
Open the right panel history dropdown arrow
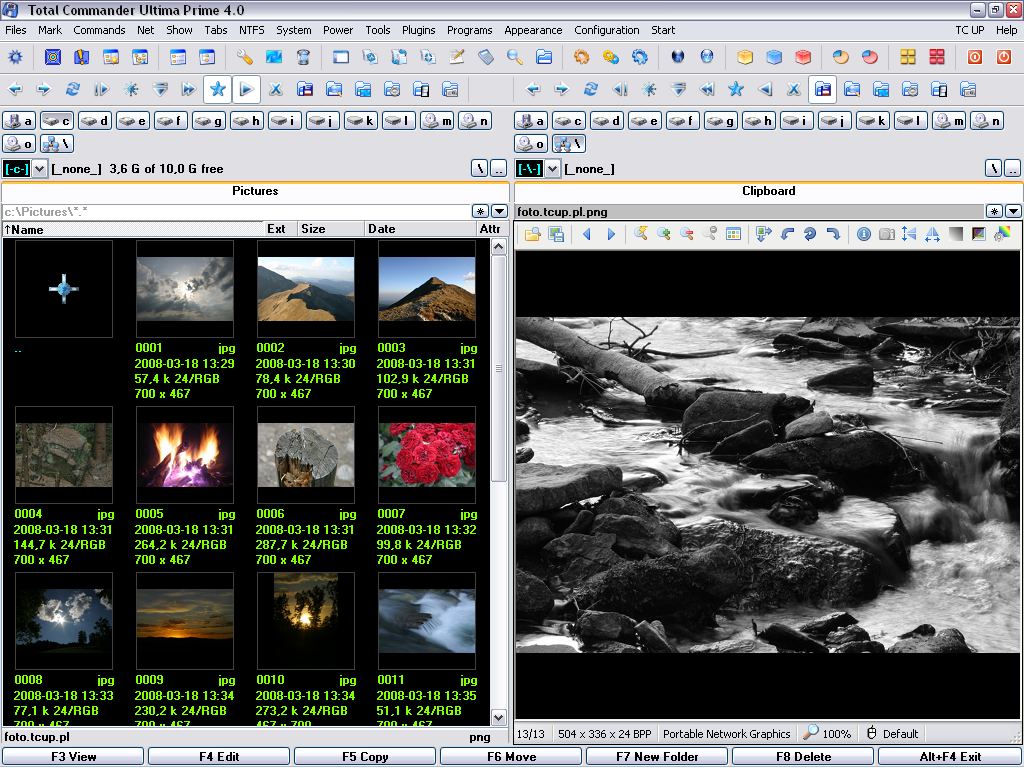(1013, 211)
